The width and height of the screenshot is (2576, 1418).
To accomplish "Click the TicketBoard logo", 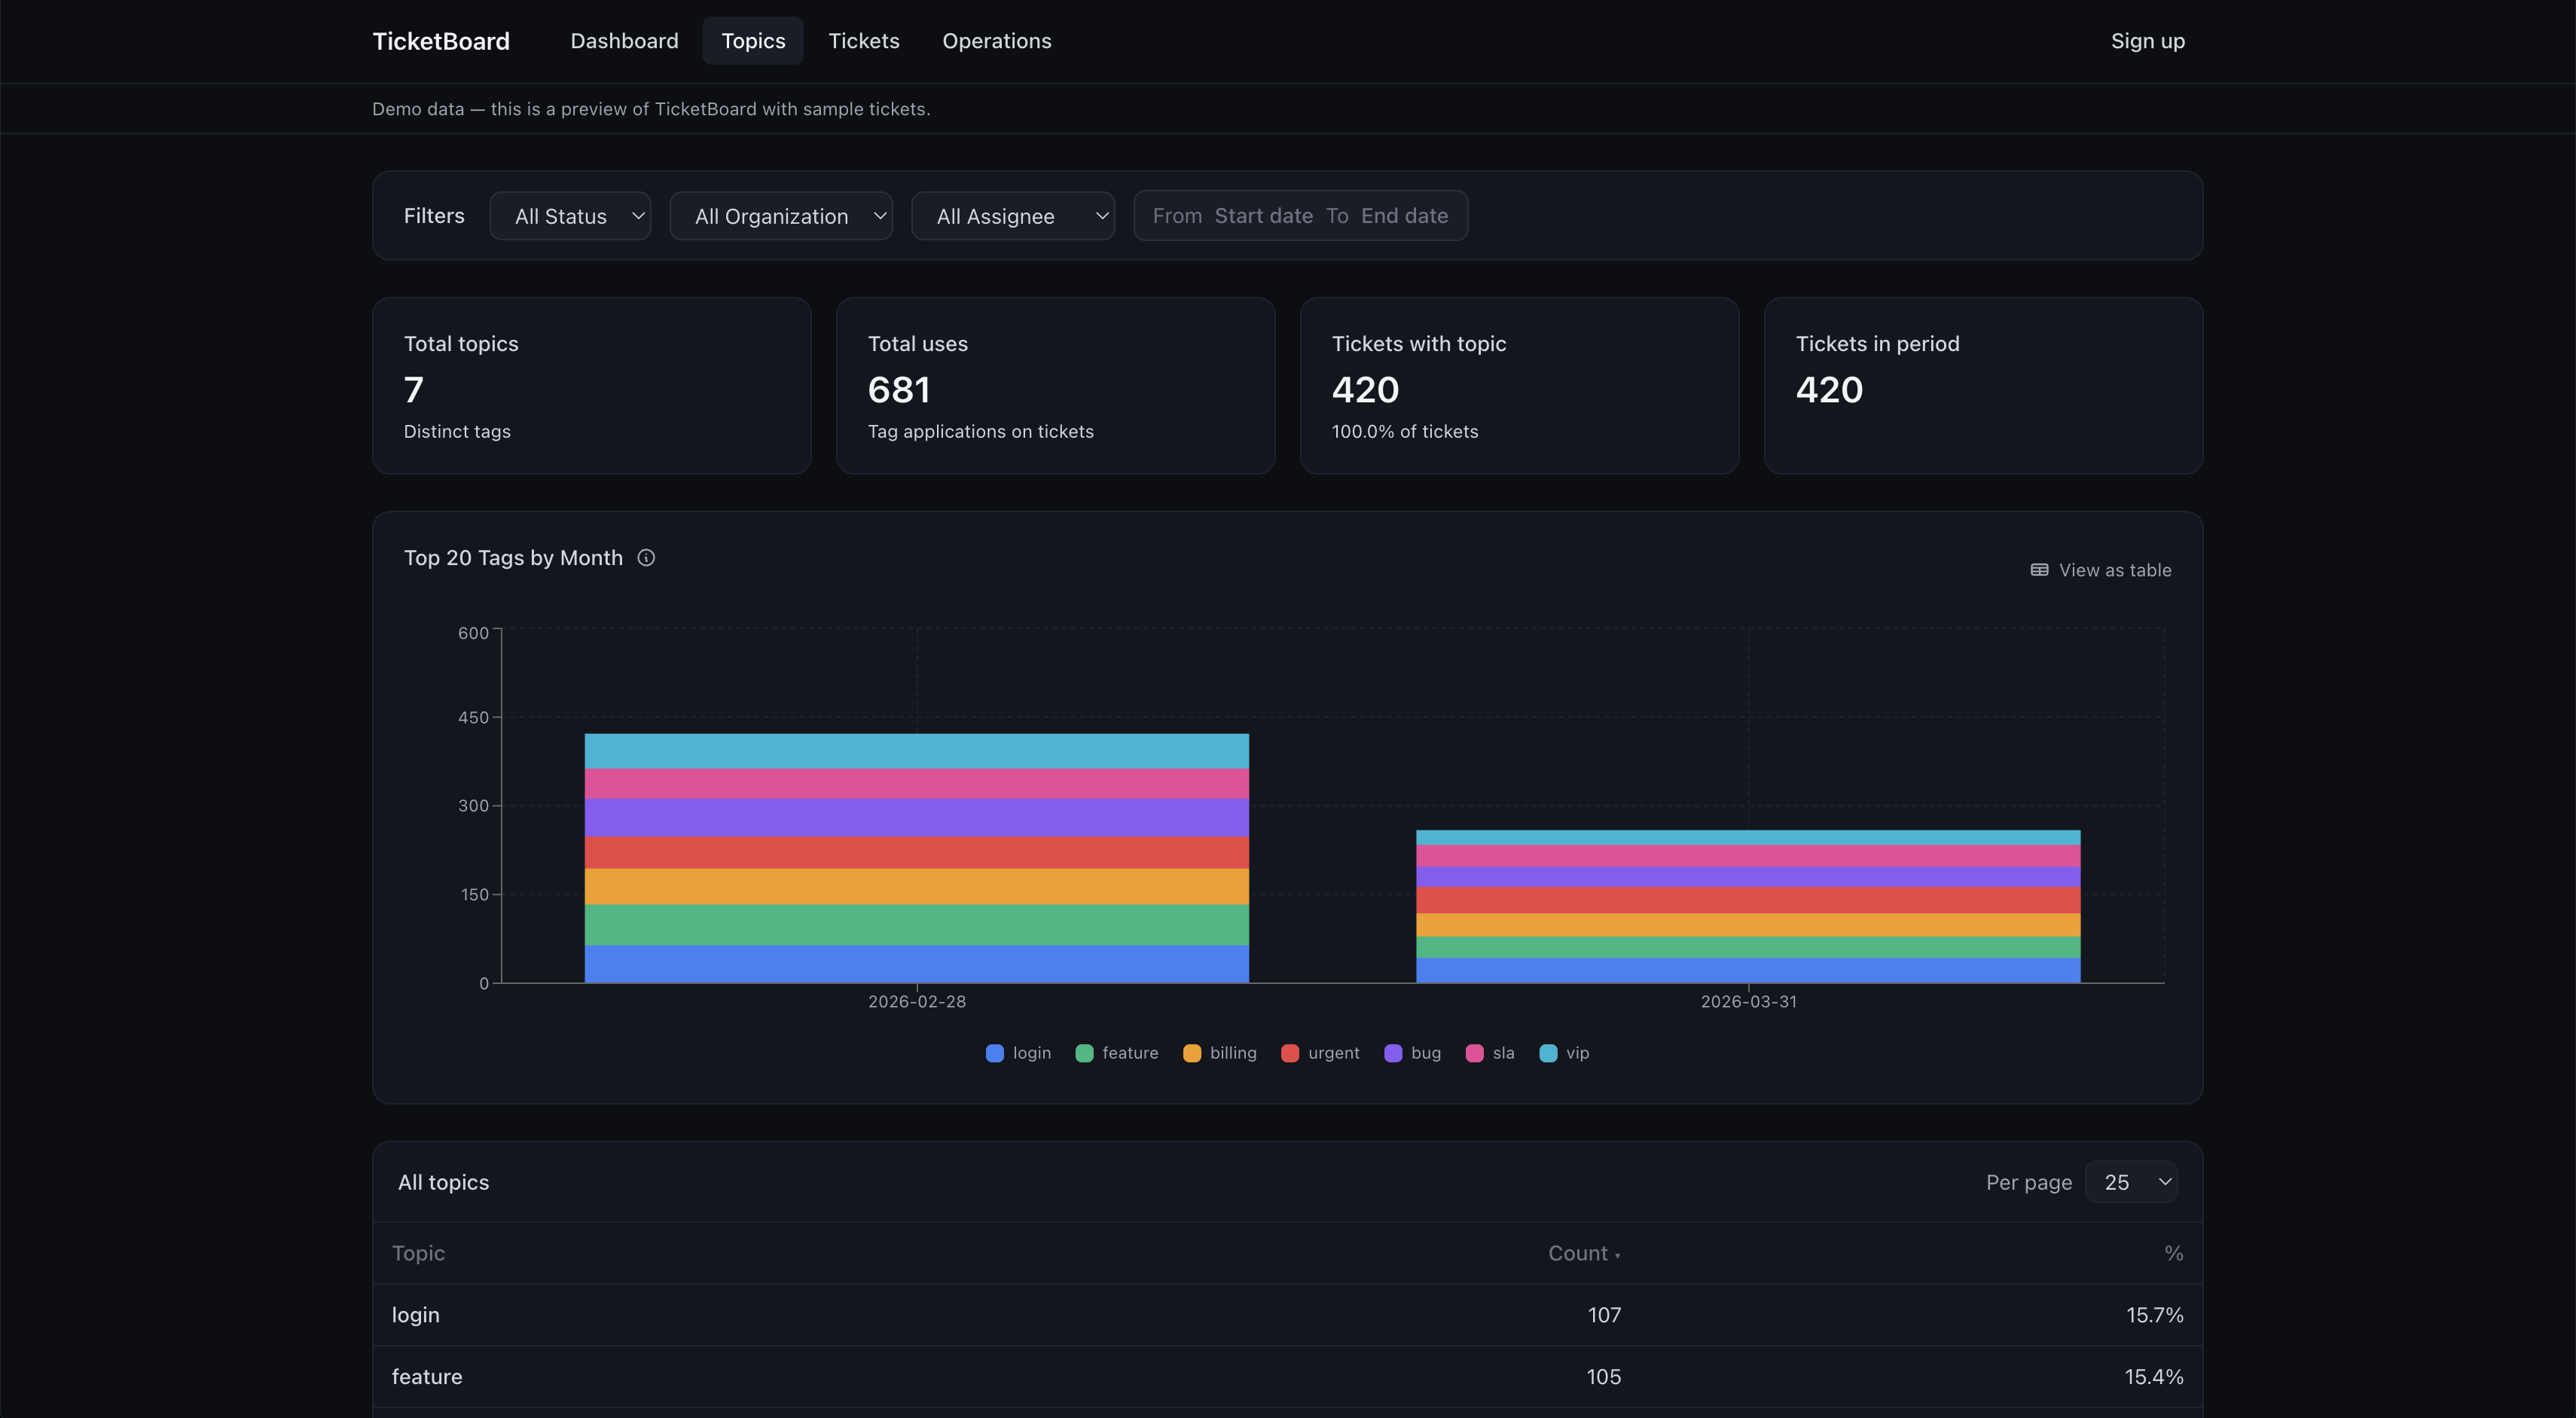I will (441, 41).
